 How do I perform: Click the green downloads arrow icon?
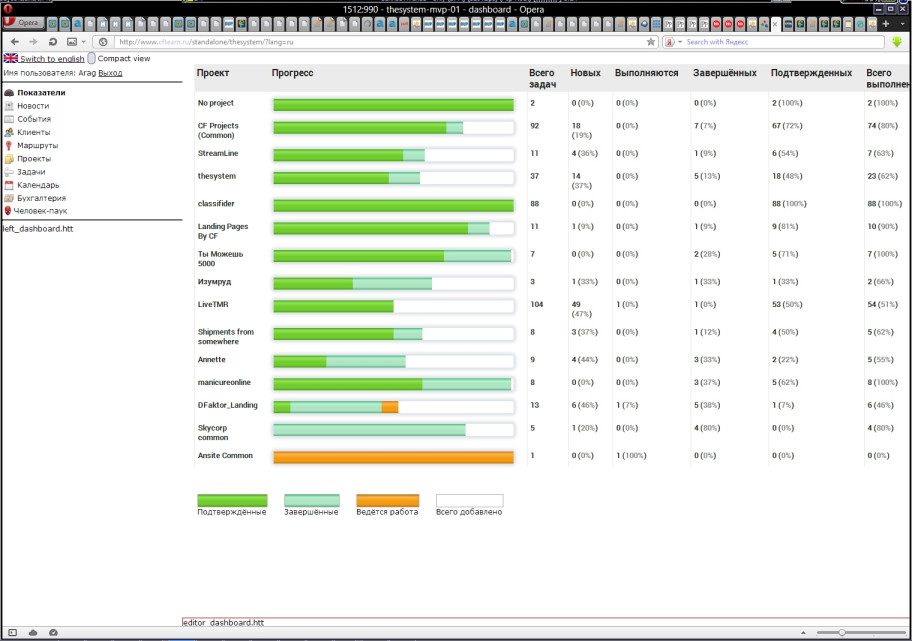tap(897, 42)
